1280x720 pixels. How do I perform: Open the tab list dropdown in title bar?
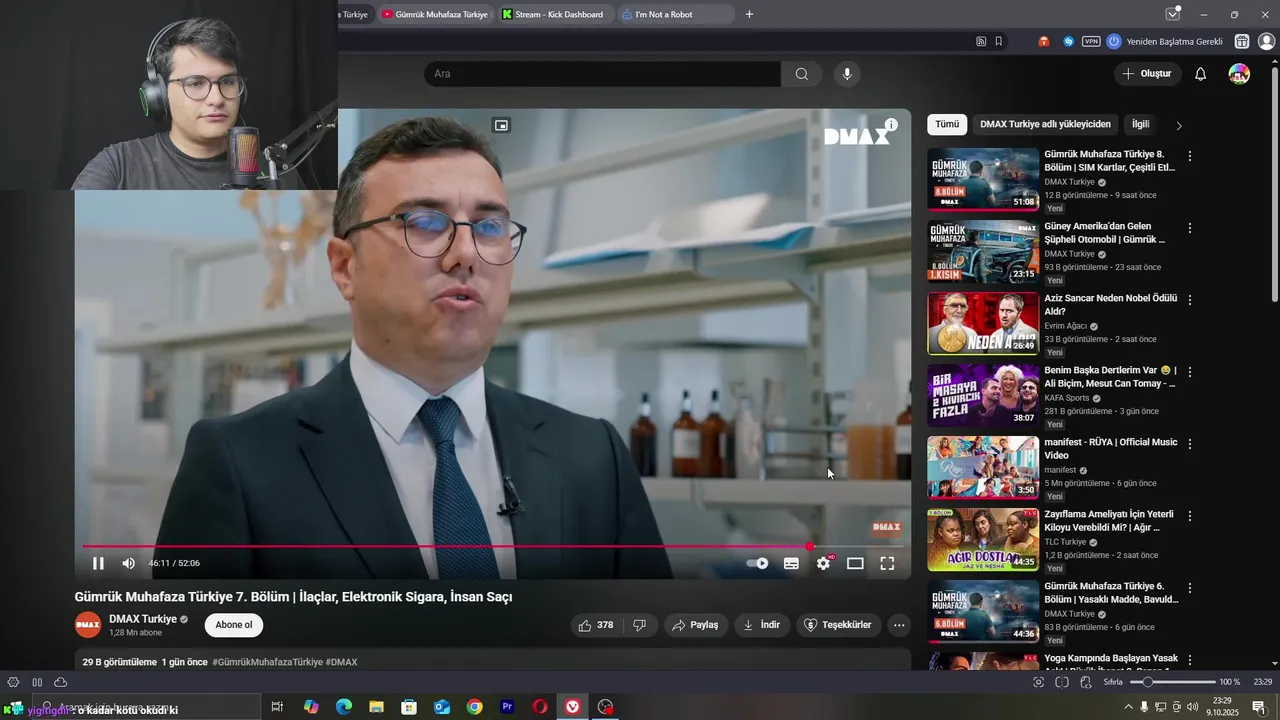tap(1173, 14)
